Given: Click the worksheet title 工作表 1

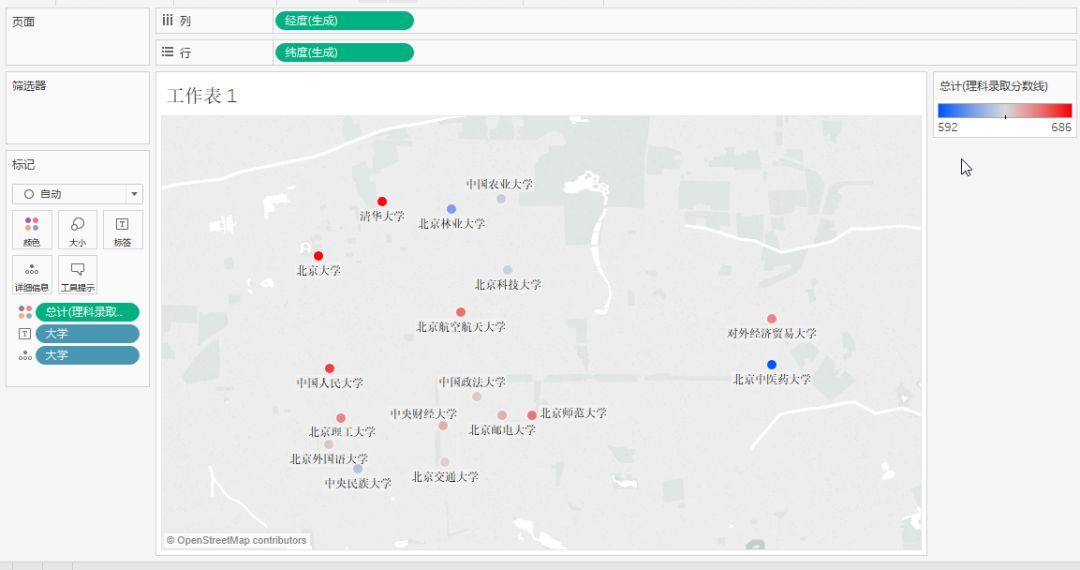Looking at the screenshot, I should tap(202, 96).
